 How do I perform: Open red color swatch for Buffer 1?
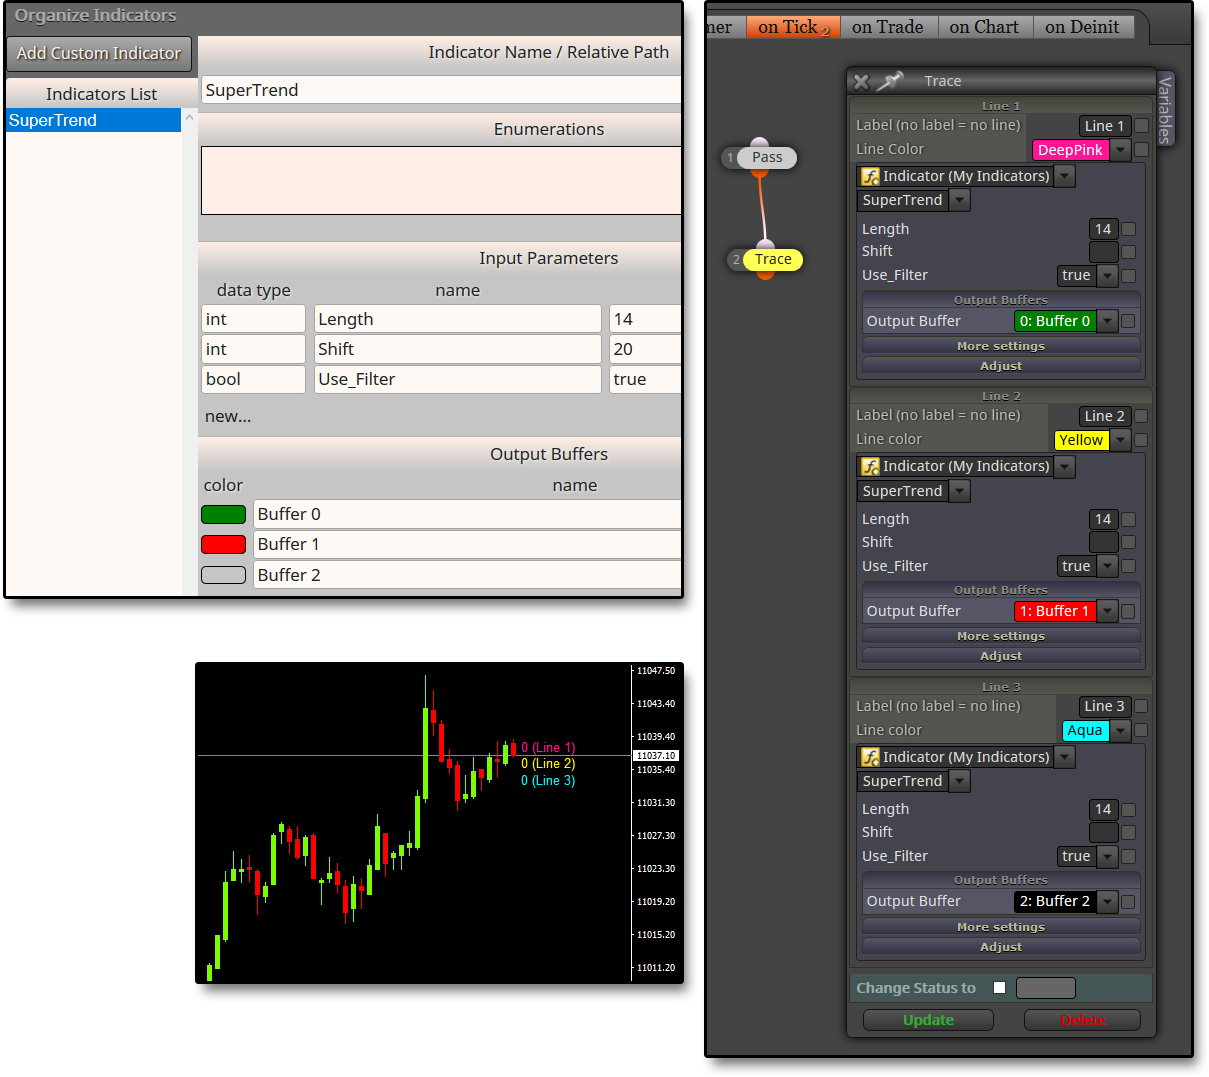tap(223, 544)
